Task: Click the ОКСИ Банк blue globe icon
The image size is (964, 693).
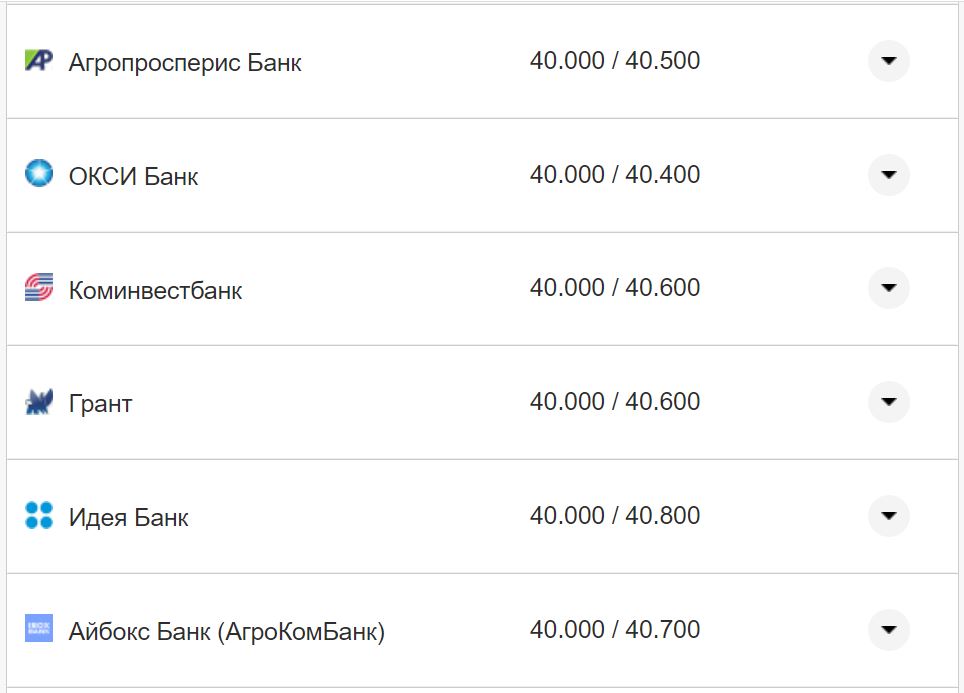Action: pyautogui.click(x=37, y=175)
